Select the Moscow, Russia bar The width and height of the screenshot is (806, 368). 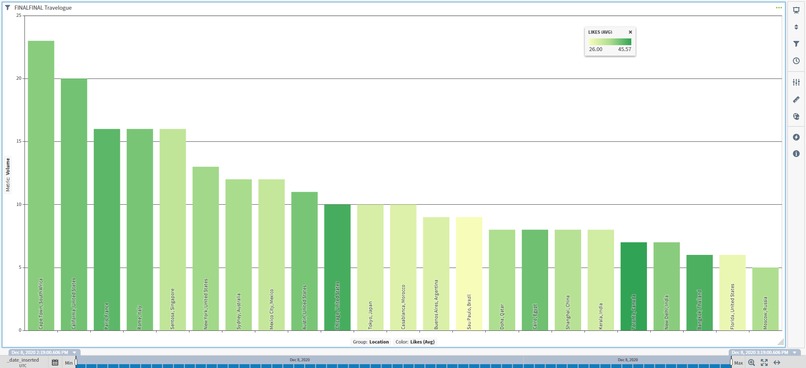click(x=765, y=299)
